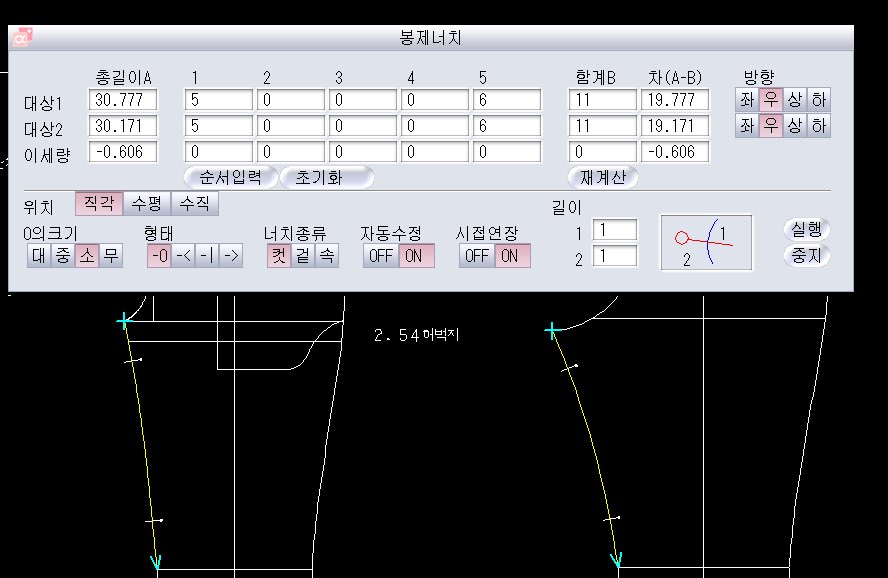Image resolution: width=888 pixels, height=578 pixels.
Task: Switch position to 수직
Action: (x=194, y=203)
